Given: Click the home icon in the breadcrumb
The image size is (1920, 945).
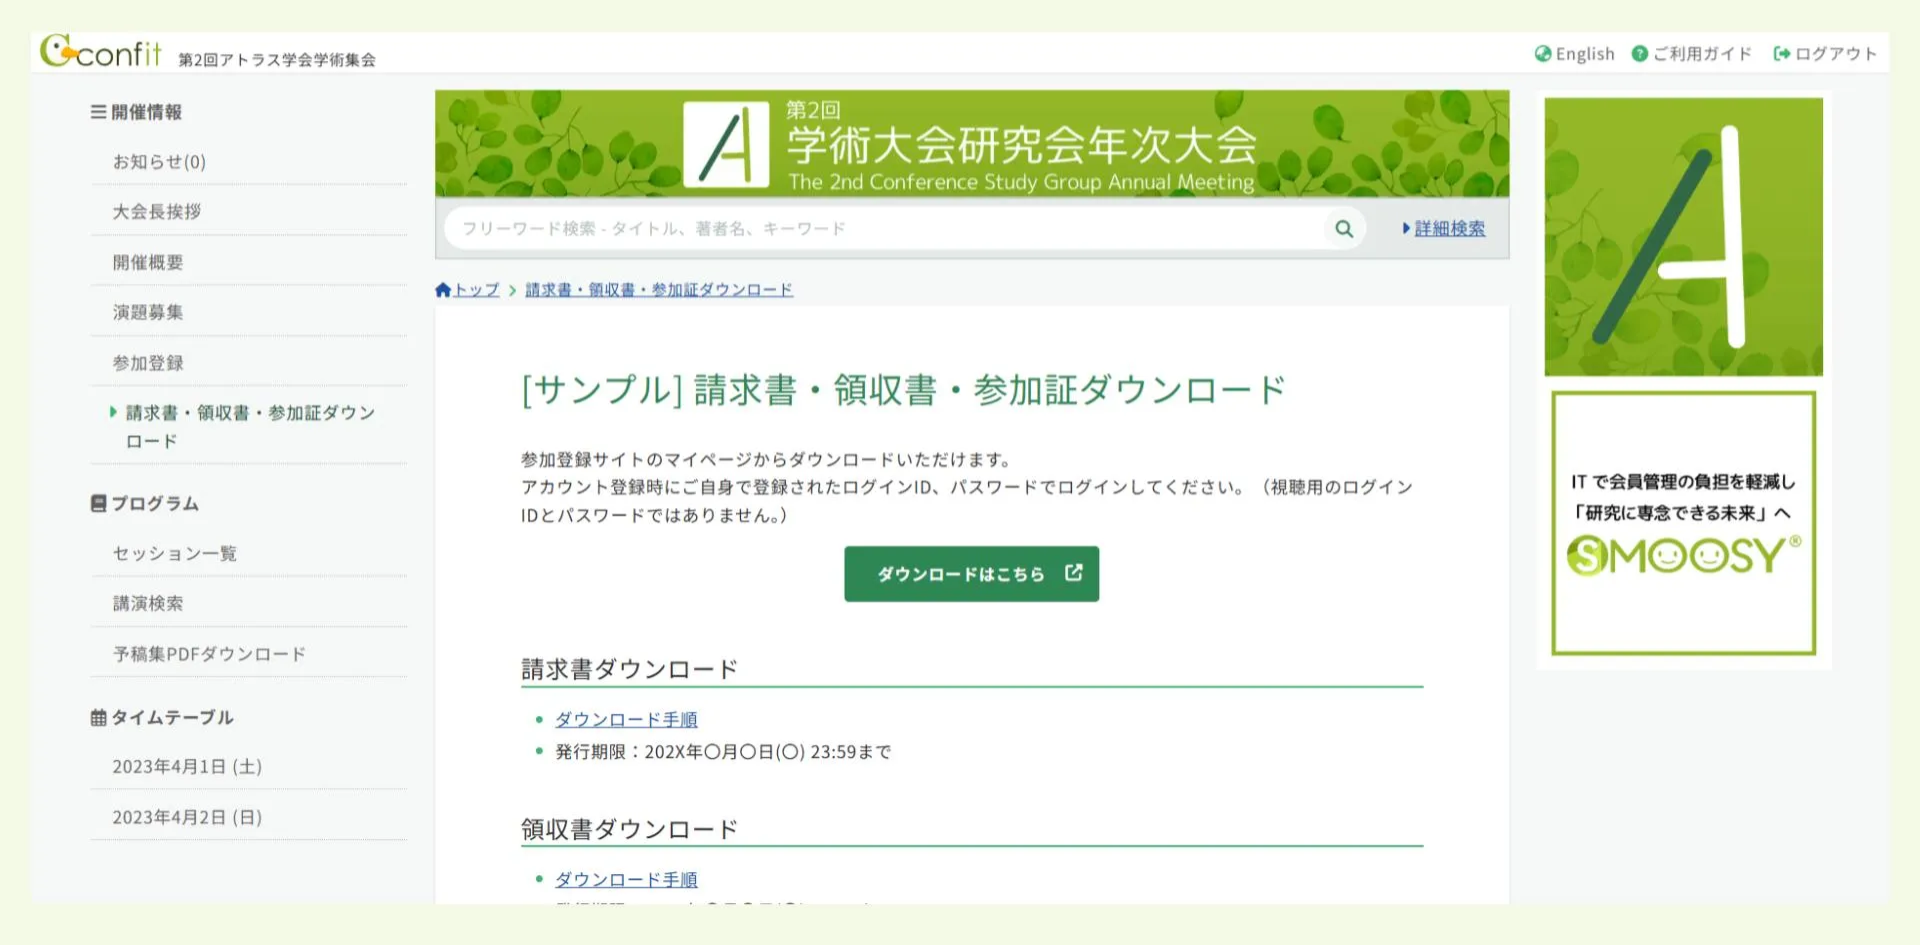Looking at the screenshot, I should (x=443, y=289).
